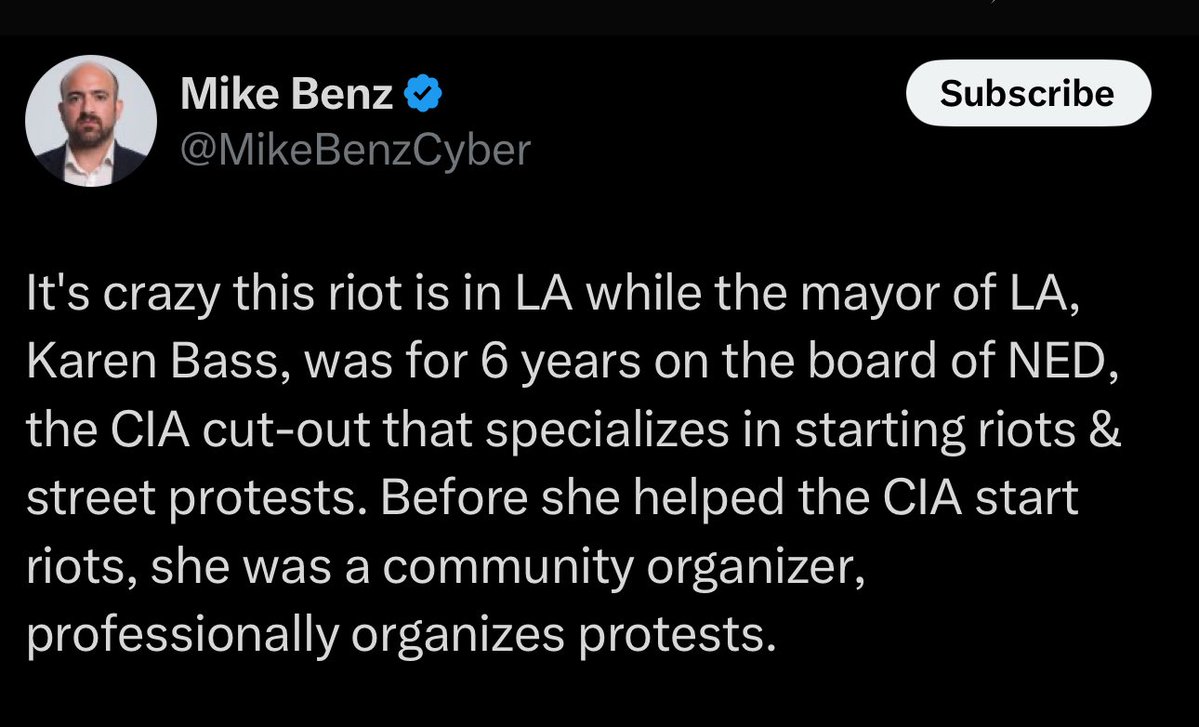The image size is (1199, 727).
Task: Open the @MikeBenzCyber handle
Action: (355, 150)
